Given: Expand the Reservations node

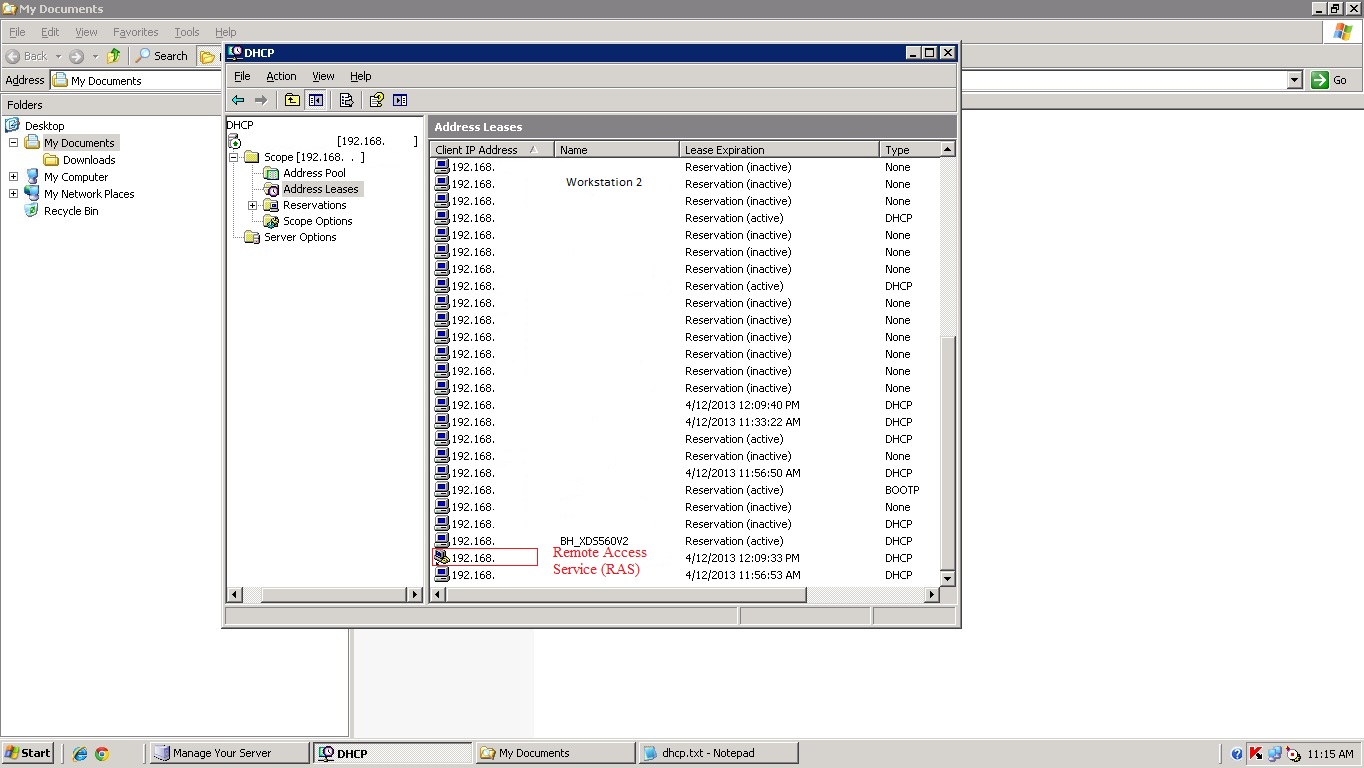Looking at the screenshot, I should 253,205.
